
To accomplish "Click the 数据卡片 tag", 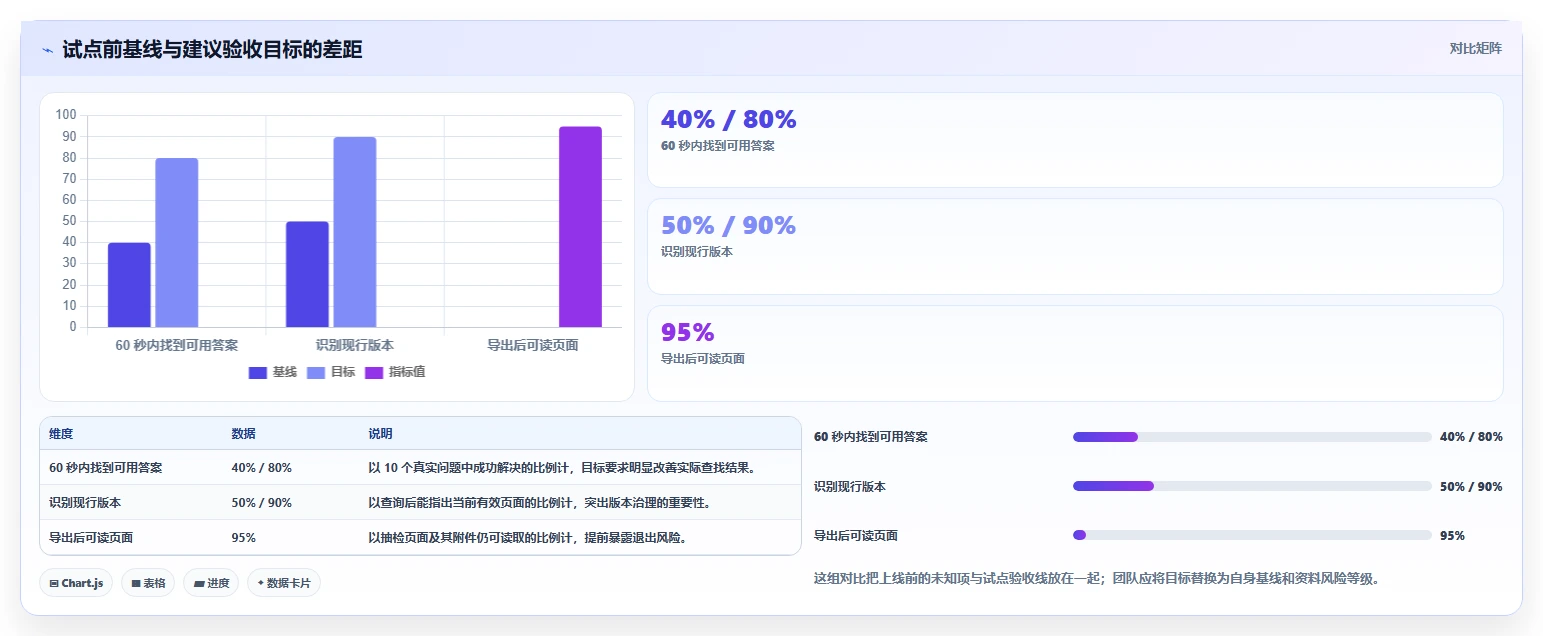I will [x=284, y=583].
